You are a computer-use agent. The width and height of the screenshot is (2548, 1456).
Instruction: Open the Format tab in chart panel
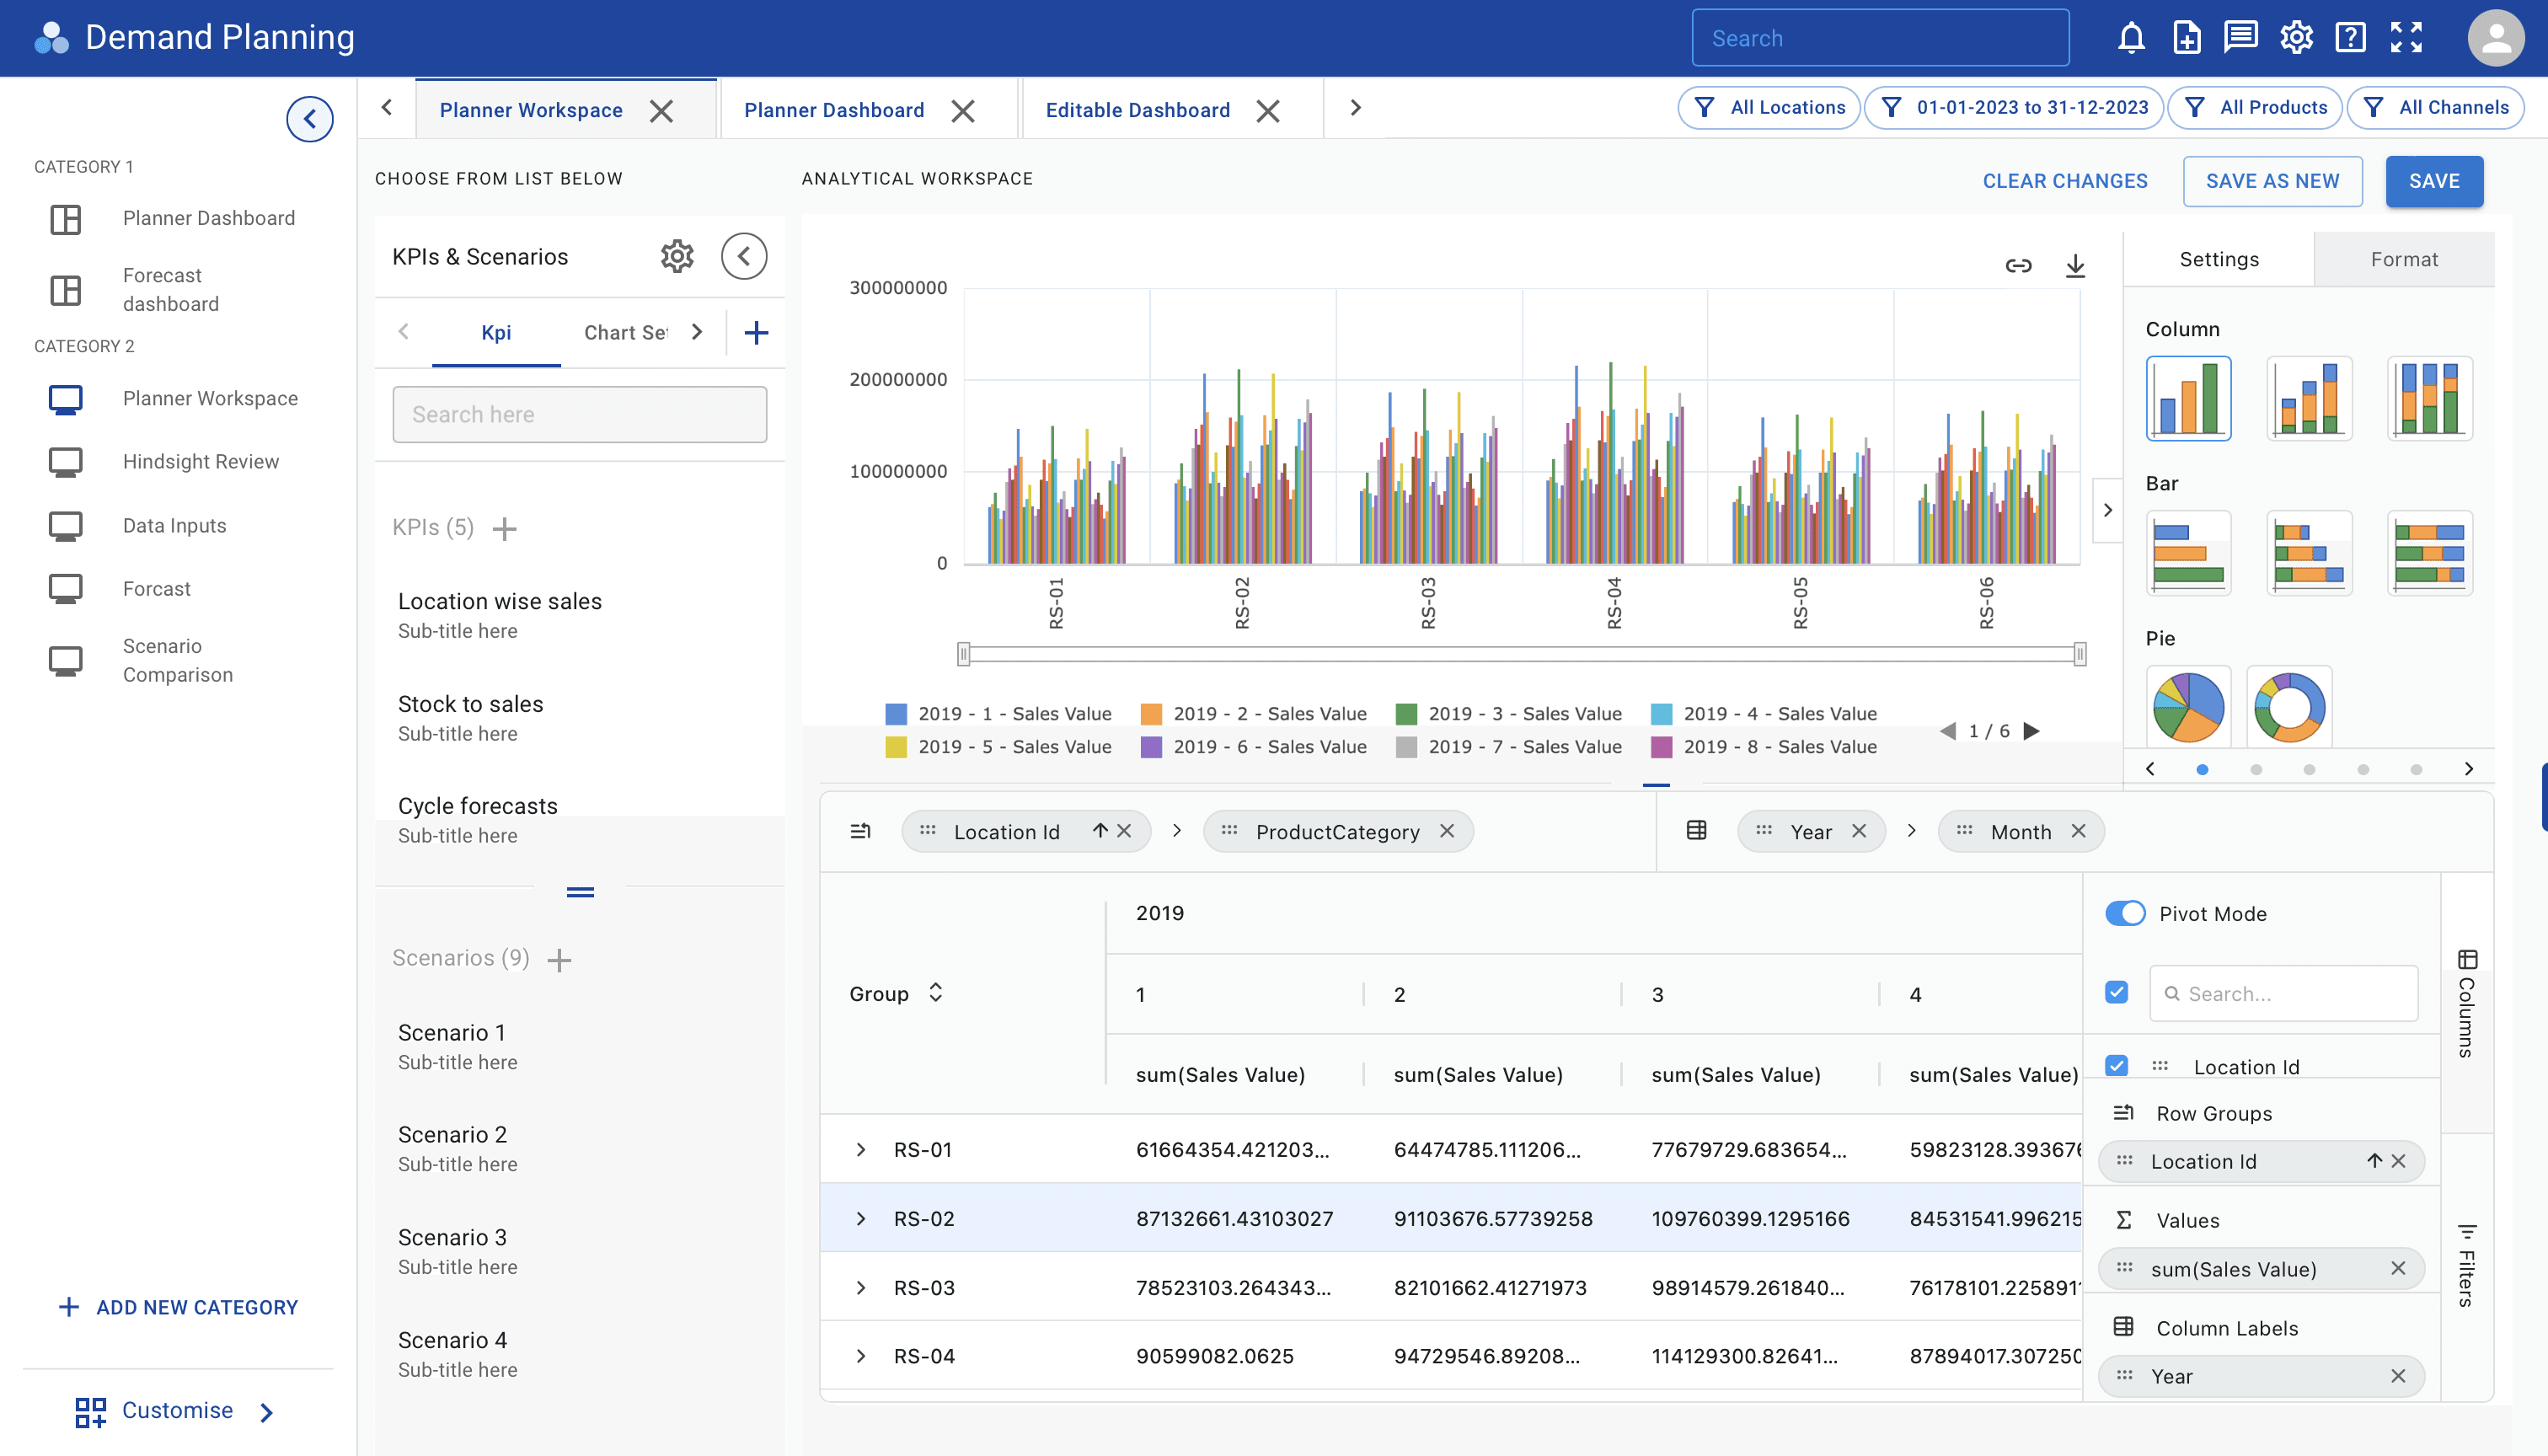[2403, 259]
